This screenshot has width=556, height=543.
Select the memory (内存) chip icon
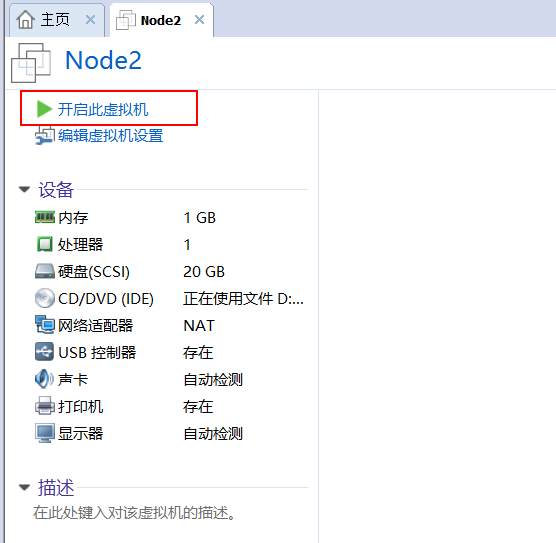pyautogui.click(x=45, y=217)
